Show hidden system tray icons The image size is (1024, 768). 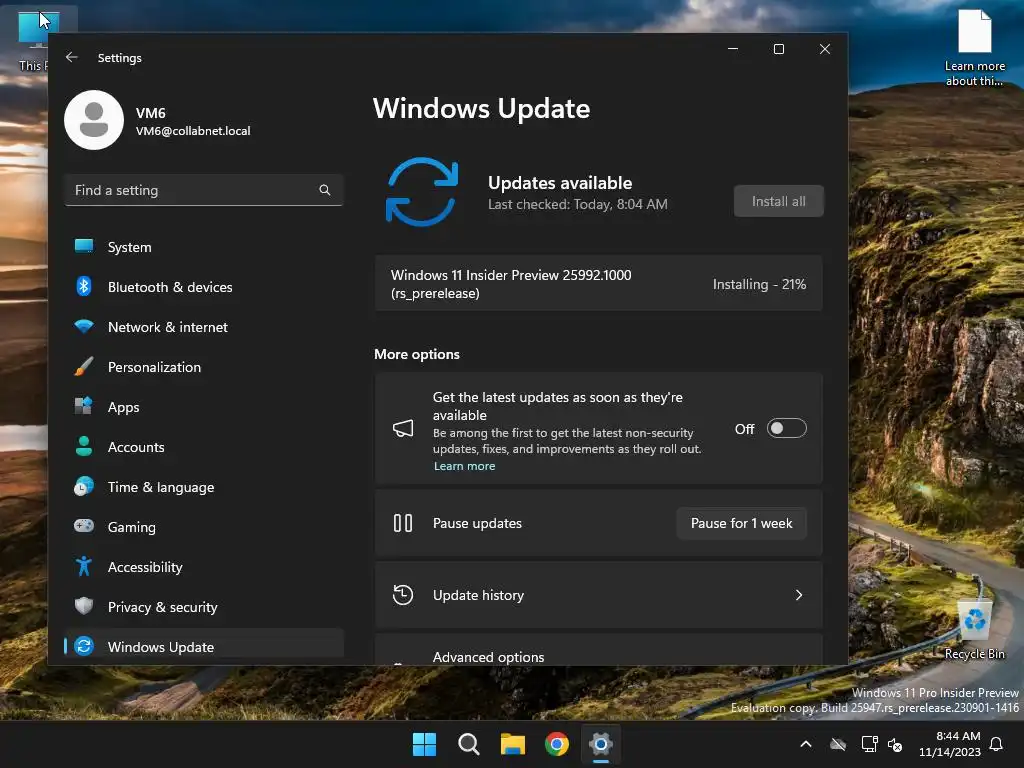click(x=806, y=744)
